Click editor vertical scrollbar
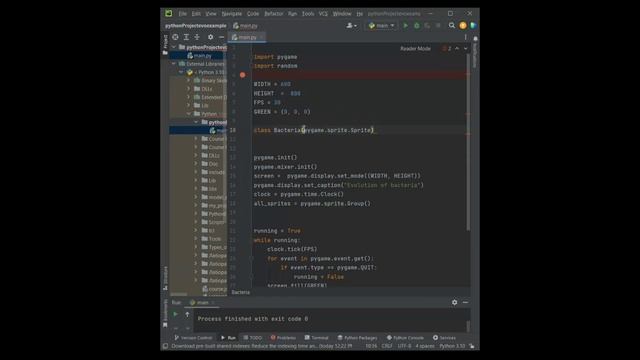640x360 pixels. (x=468, y=143)
